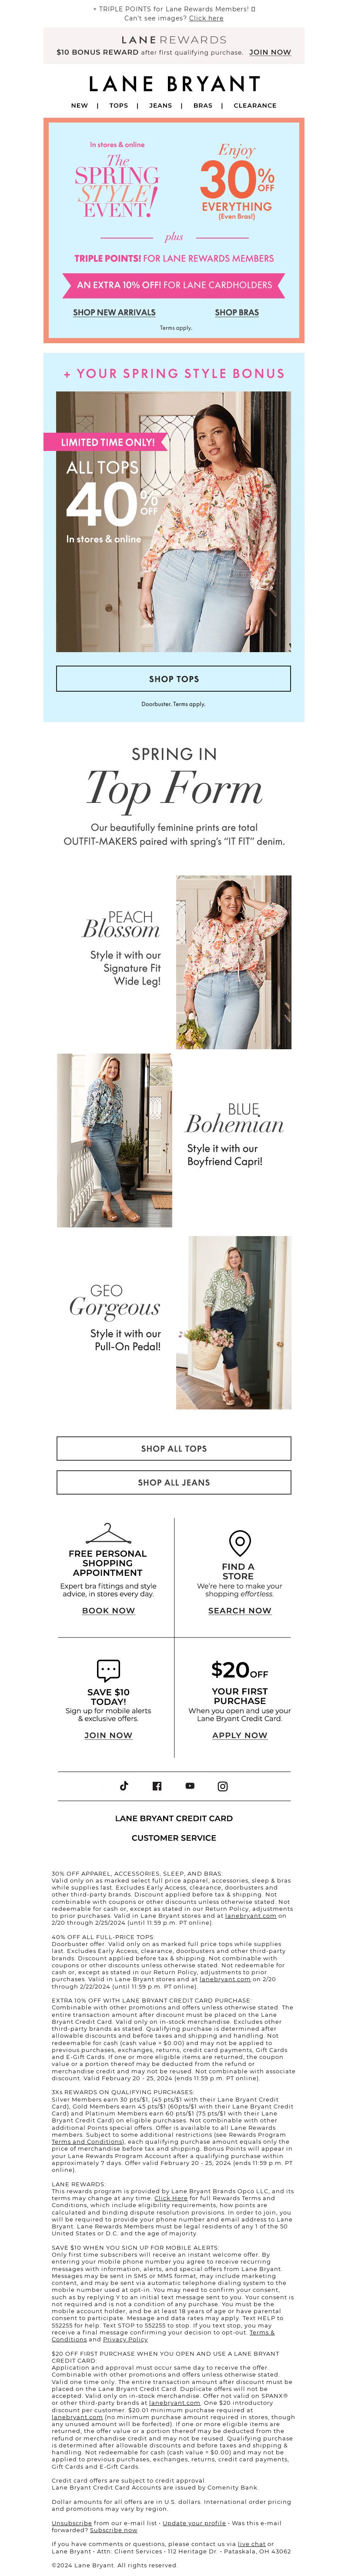Open the TOPS navigation item
Screen dimensions: 348x2576
click(x=118, y=105)
